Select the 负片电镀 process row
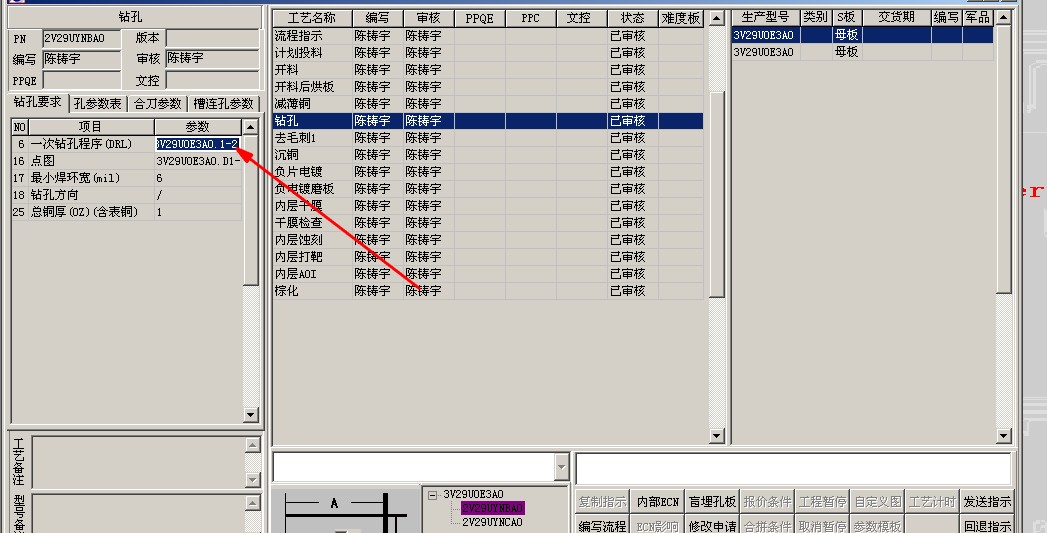 click(488, 172)
